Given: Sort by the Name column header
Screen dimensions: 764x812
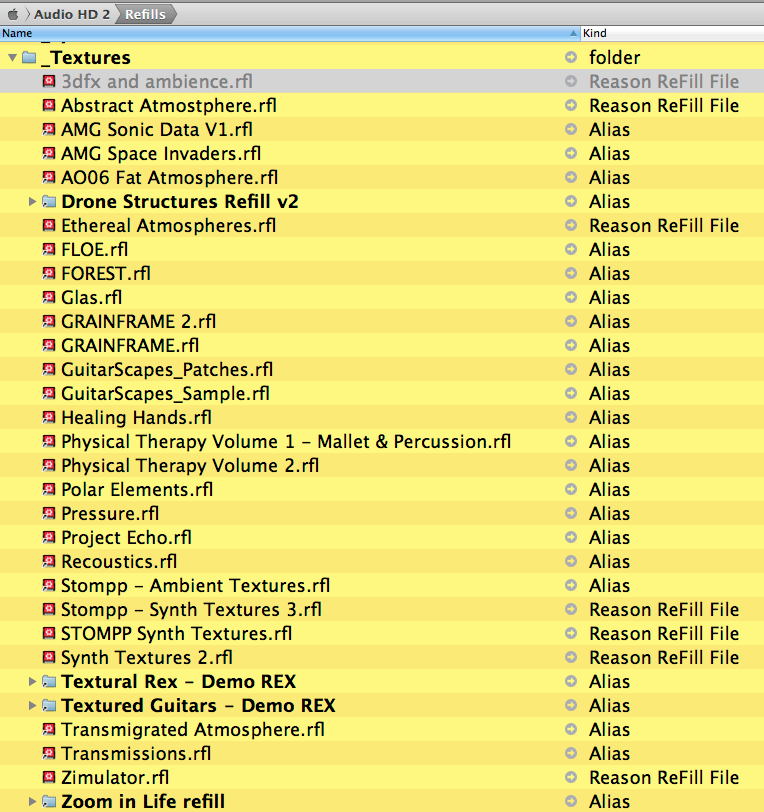Looking at the screenshot, I should click(290, 33).
